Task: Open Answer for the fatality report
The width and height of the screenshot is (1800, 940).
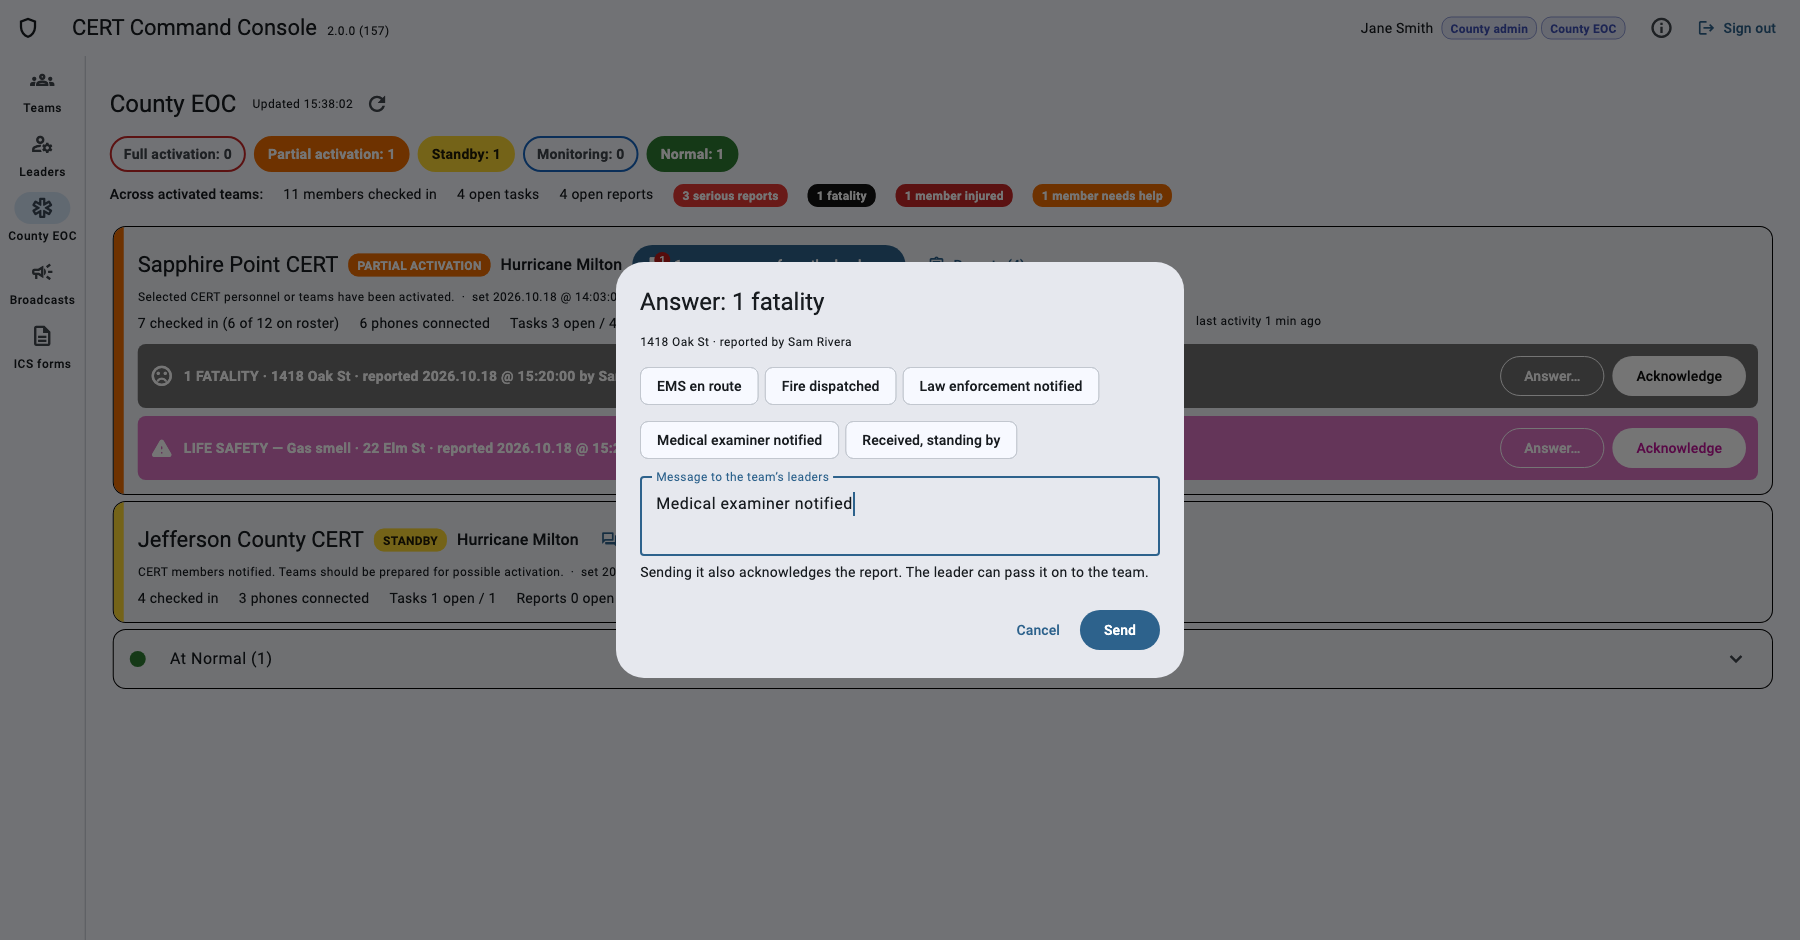Action: (1552, 376)
